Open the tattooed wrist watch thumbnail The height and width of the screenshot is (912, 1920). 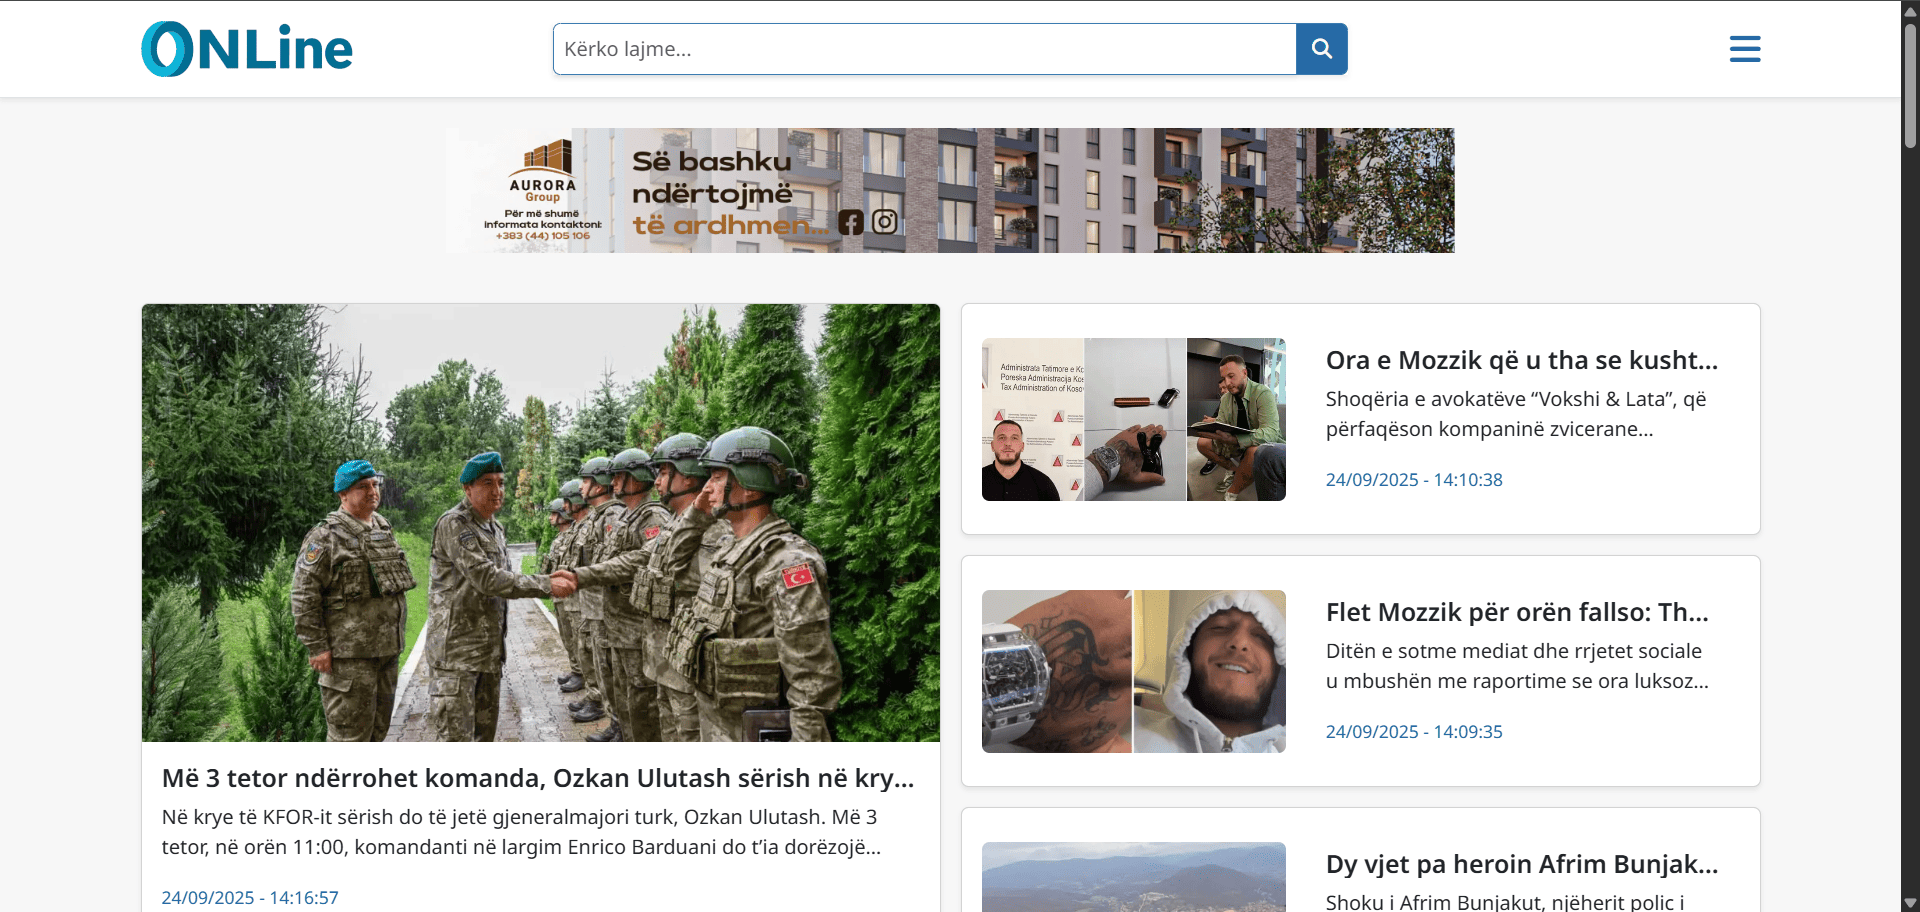1133,671
